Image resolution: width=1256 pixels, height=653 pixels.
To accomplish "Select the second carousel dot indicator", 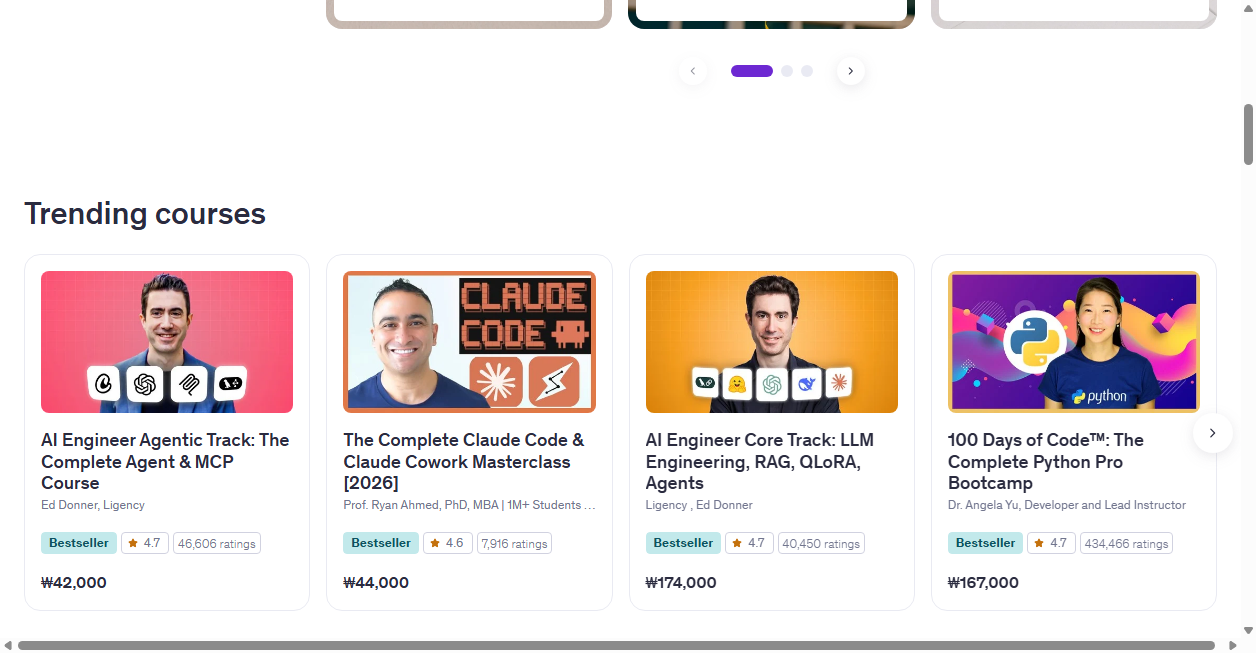I will click(787, 71).
